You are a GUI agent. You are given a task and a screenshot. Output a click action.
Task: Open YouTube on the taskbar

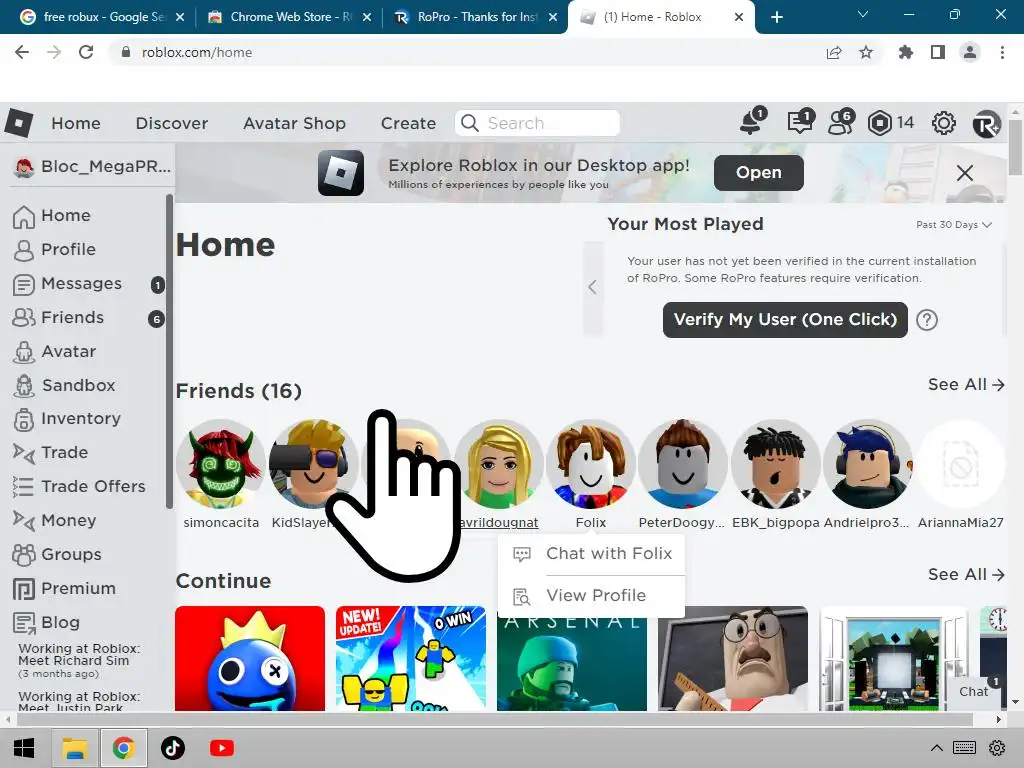[222, 748]
